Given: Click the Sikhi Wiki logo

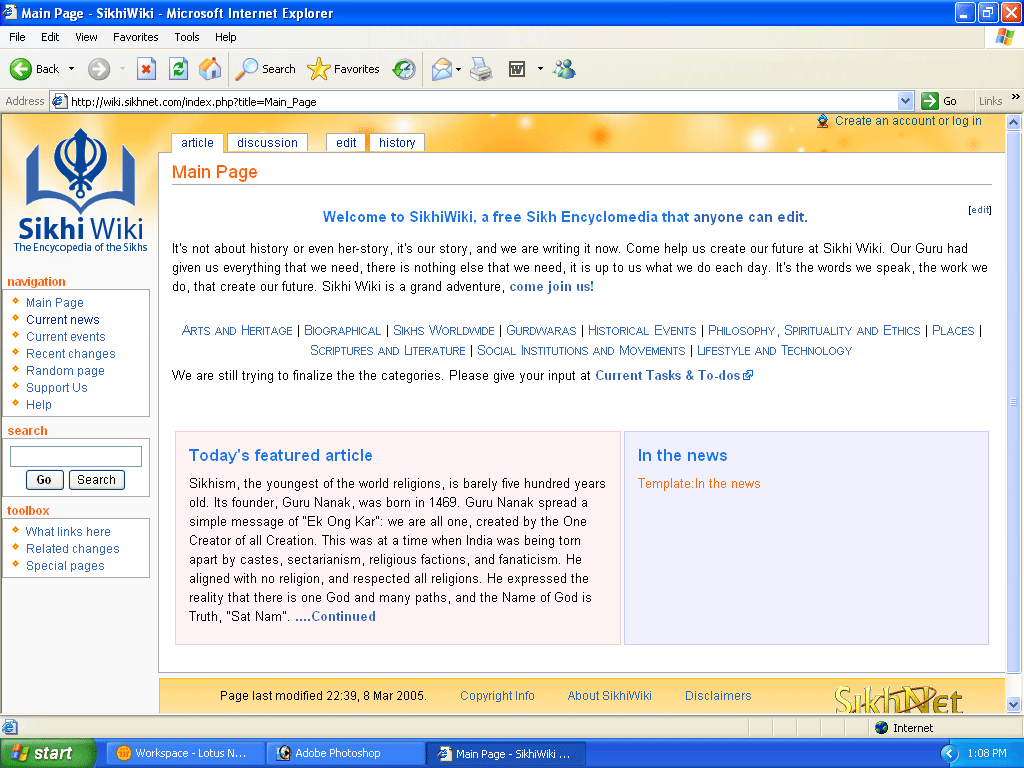Looking at the screenshot, I should tap(80, 191).
